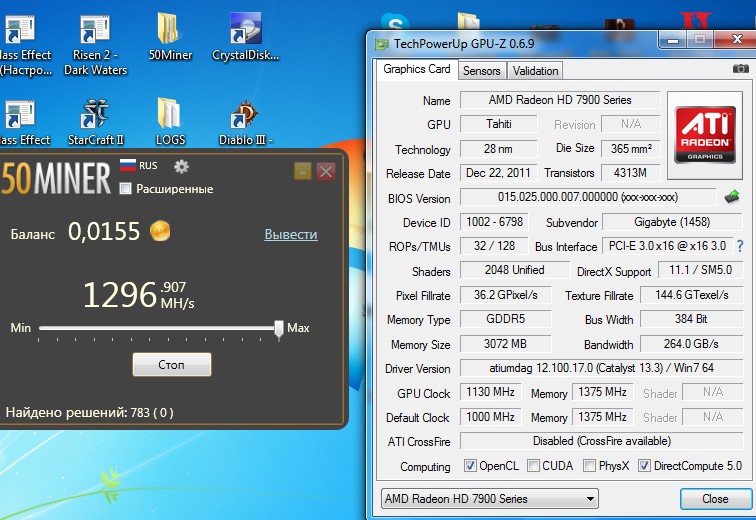756x520 pixels.
Task: Enable the Расширенные checkbox
Action: click(125, 188)
